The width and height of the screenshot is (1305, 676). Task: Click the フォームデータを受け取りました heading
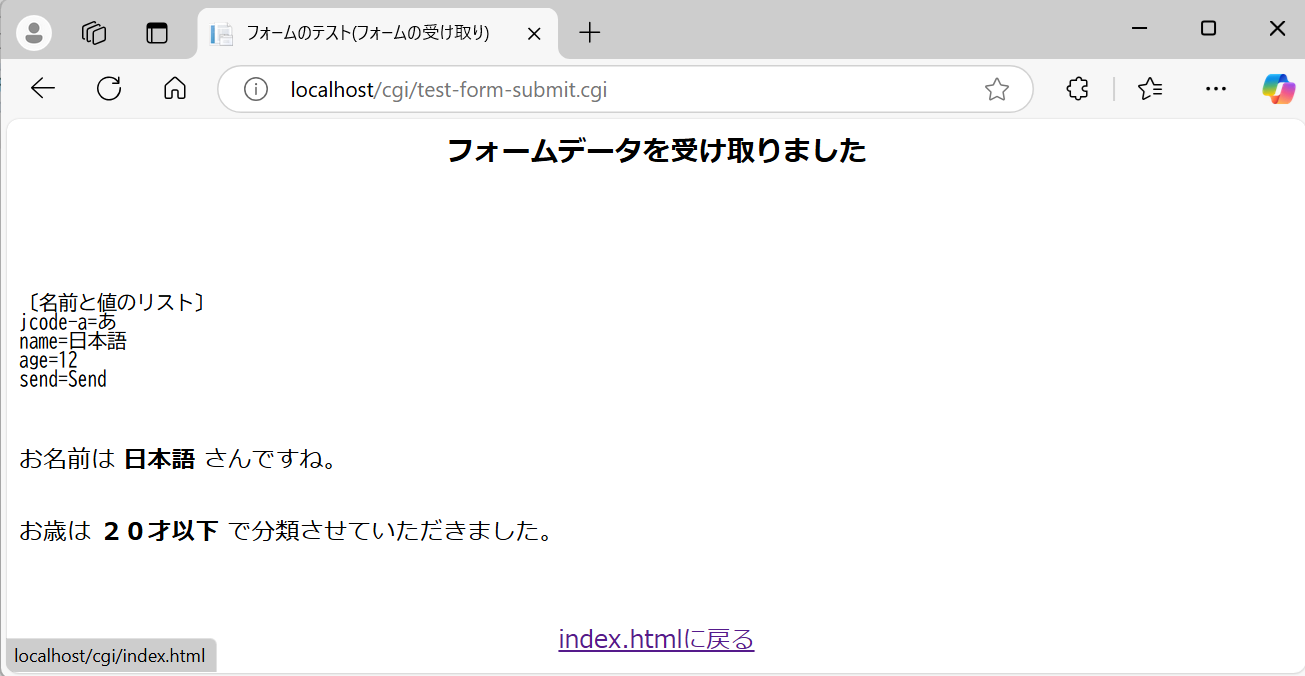click(x=656, y=151)
